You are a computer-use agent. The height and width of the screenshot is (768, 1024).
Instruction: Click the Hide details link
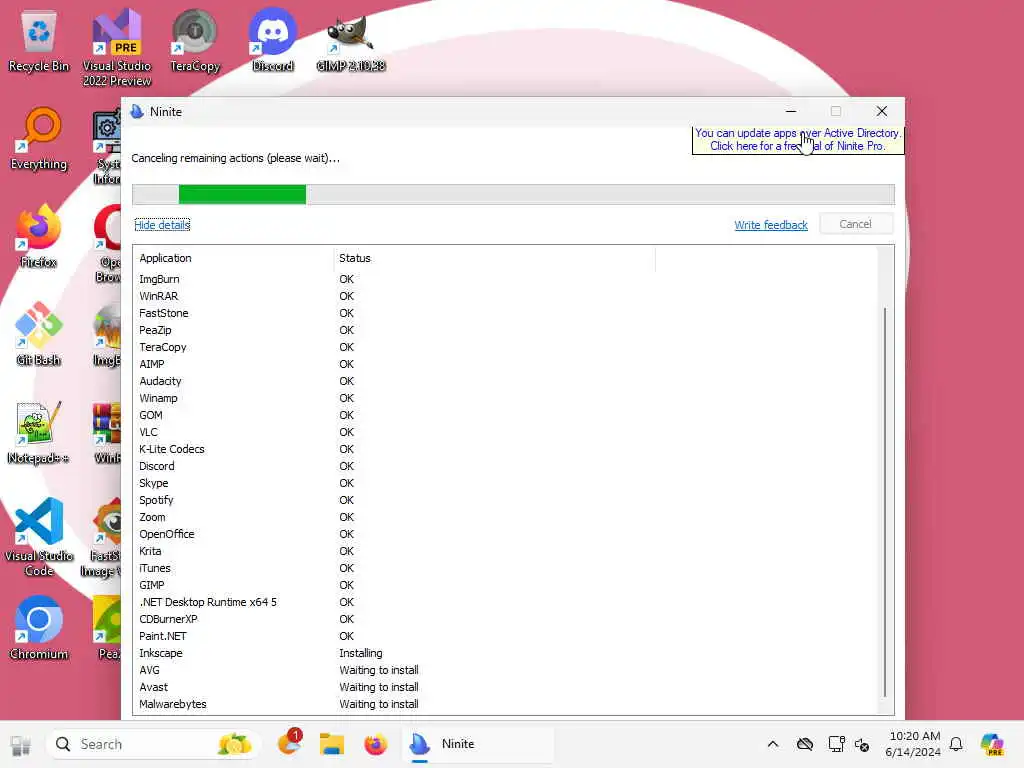pos(162,225)
